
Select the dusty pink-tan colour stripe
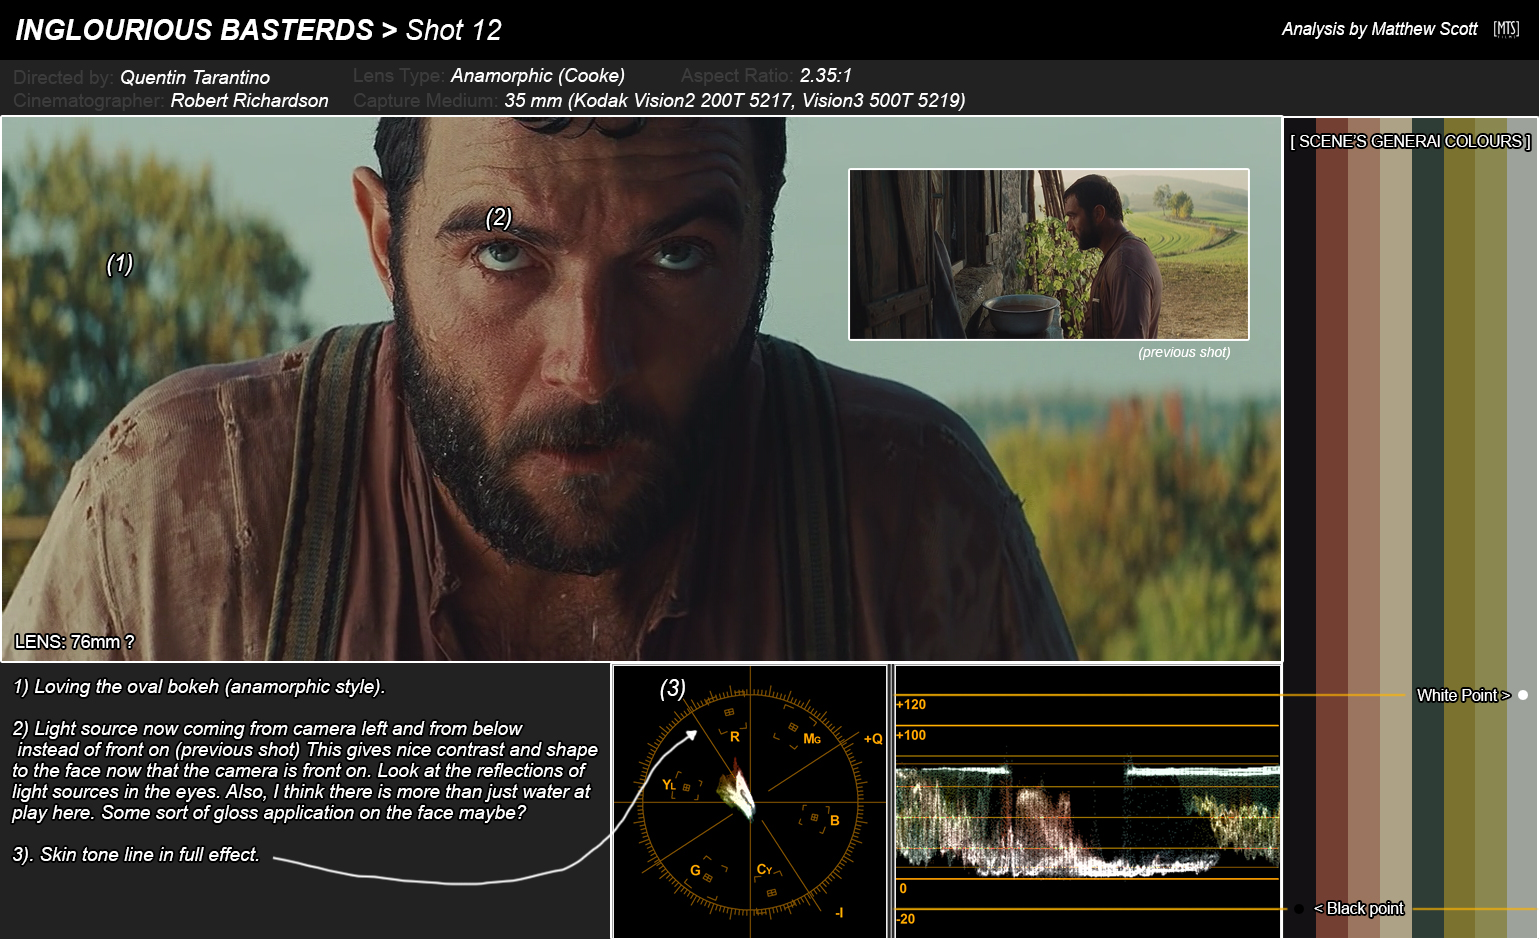click(1364, 528)
